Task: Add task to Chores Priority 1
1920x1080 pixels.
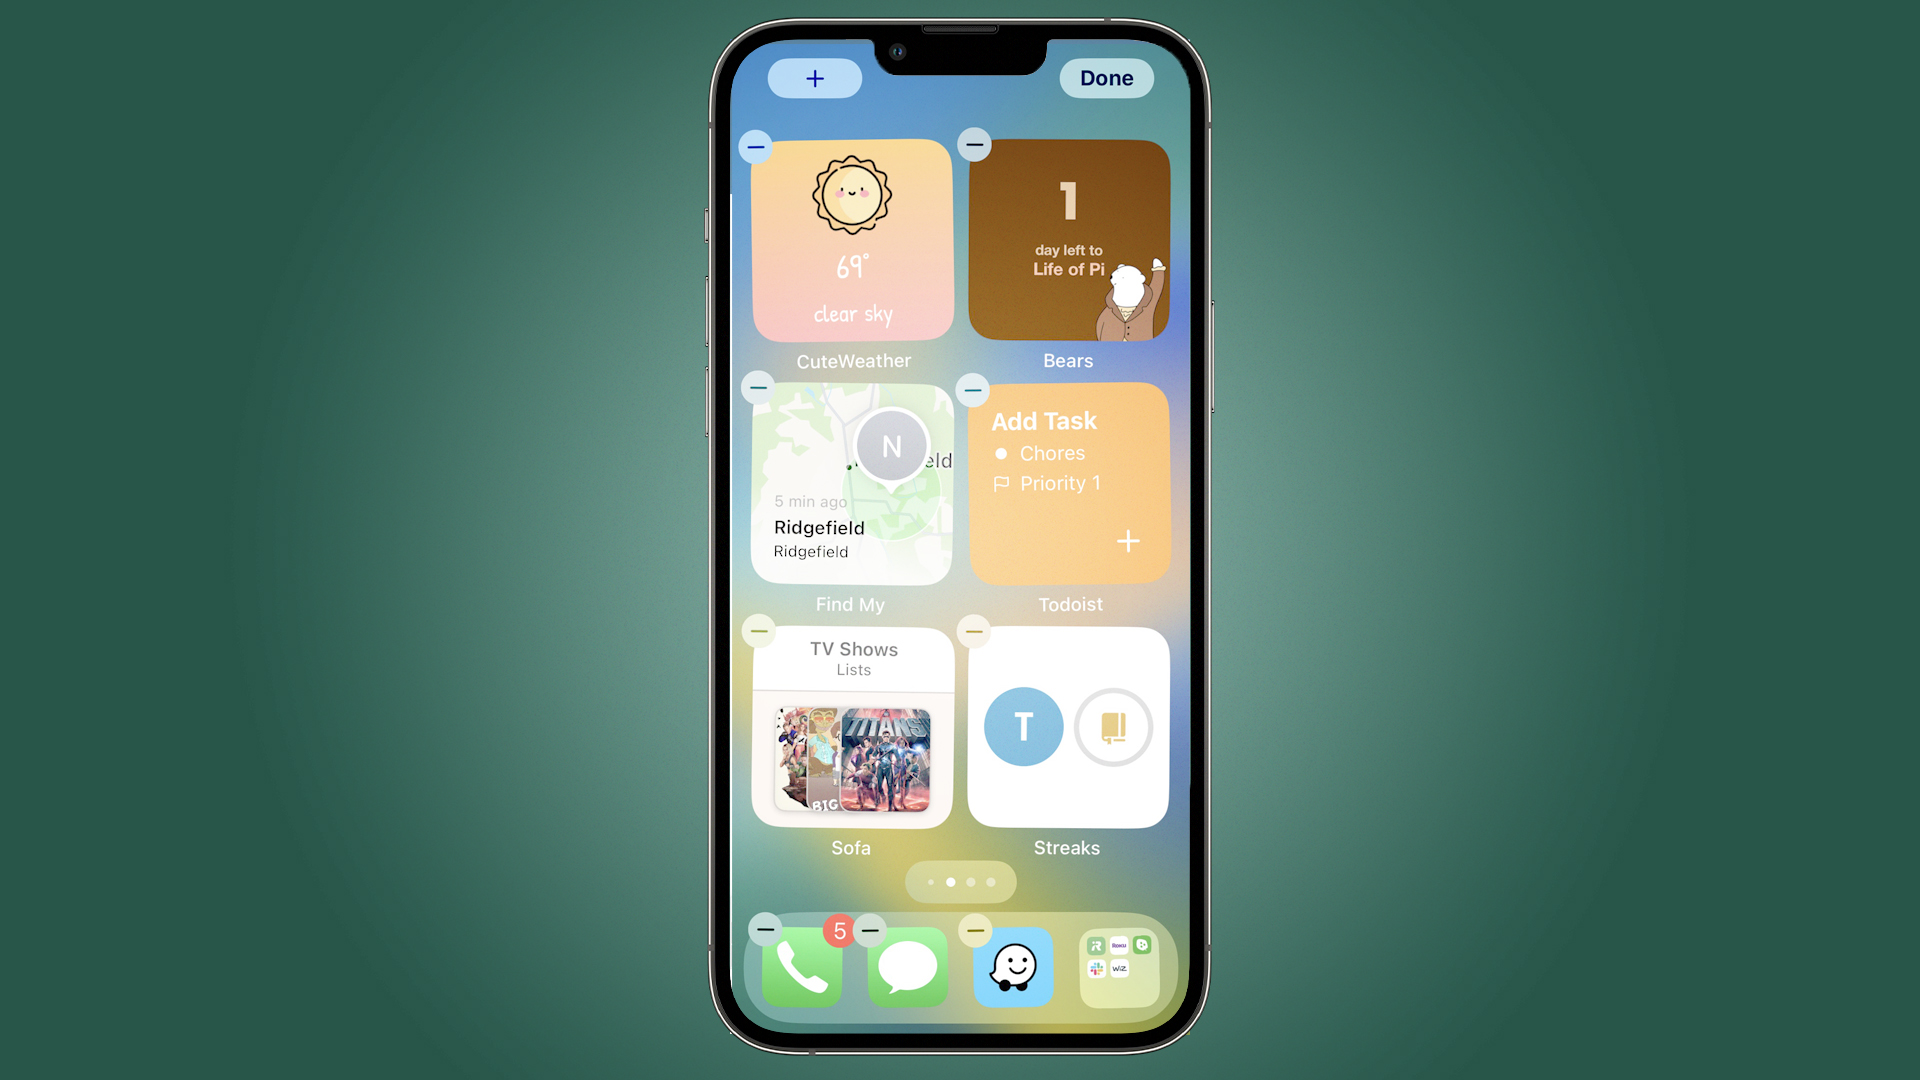Action: 1129,539
